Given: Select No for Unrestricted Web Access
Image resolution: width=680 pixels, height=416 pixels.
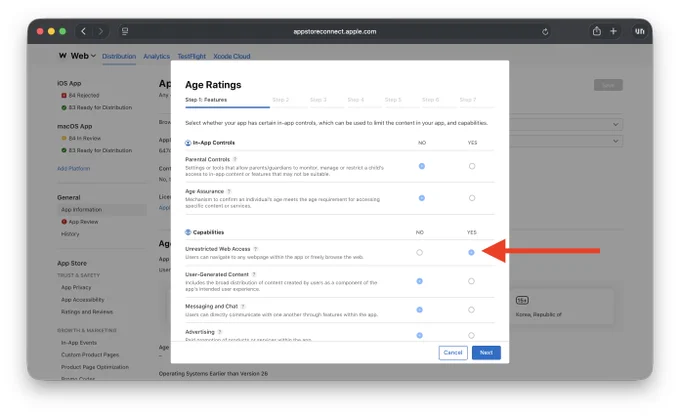Looking at the screenshot, I should (x=419, y=252).
